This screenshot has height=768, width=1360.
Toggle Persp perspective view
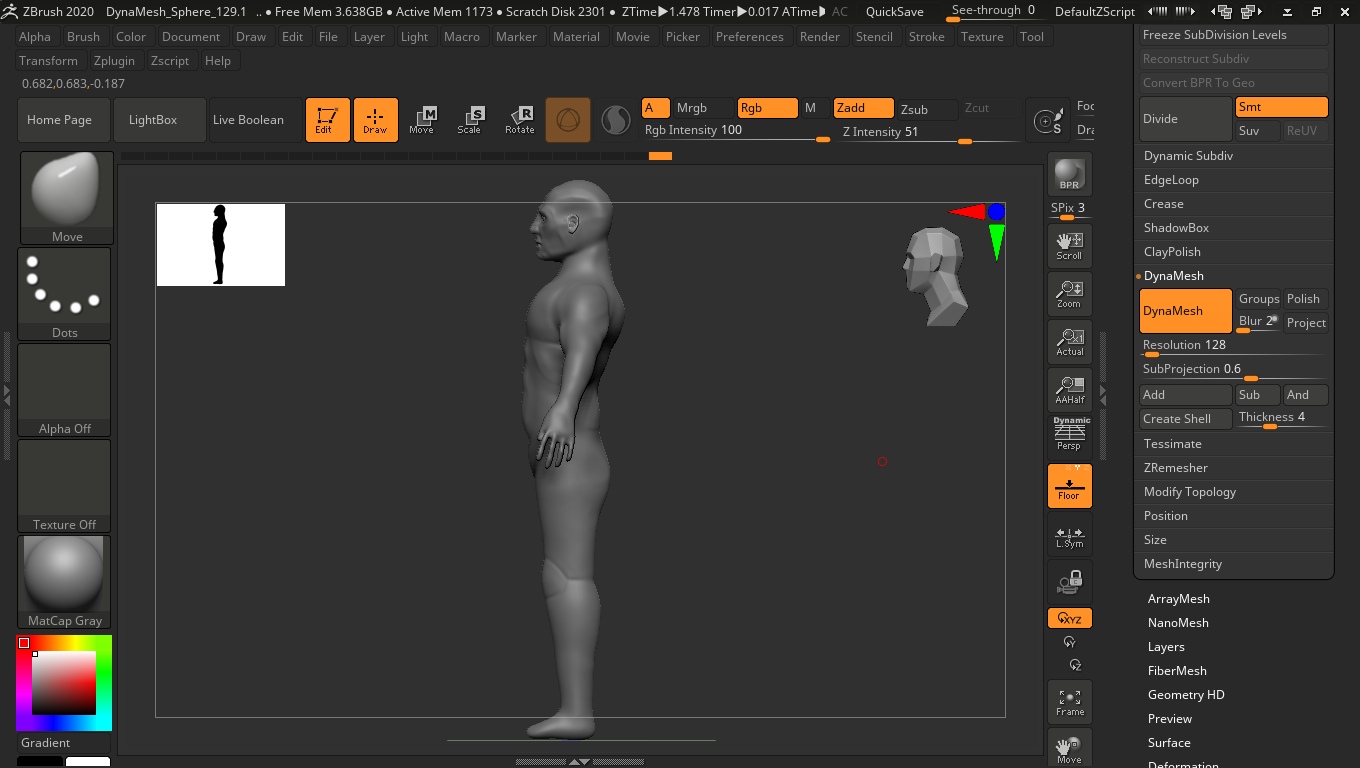(x=1069, y=435)
